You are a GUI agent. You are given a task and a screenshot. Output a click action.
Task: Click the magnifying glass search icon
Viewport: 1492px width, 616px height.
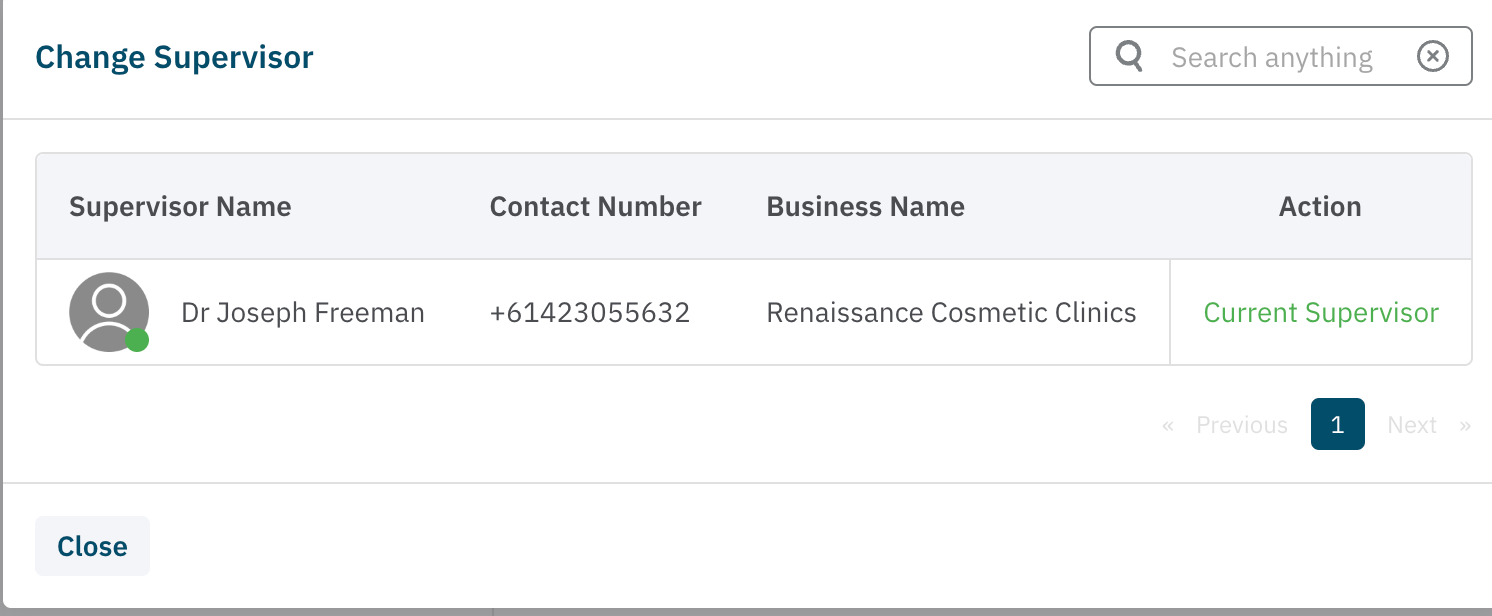coord(1129,56)
